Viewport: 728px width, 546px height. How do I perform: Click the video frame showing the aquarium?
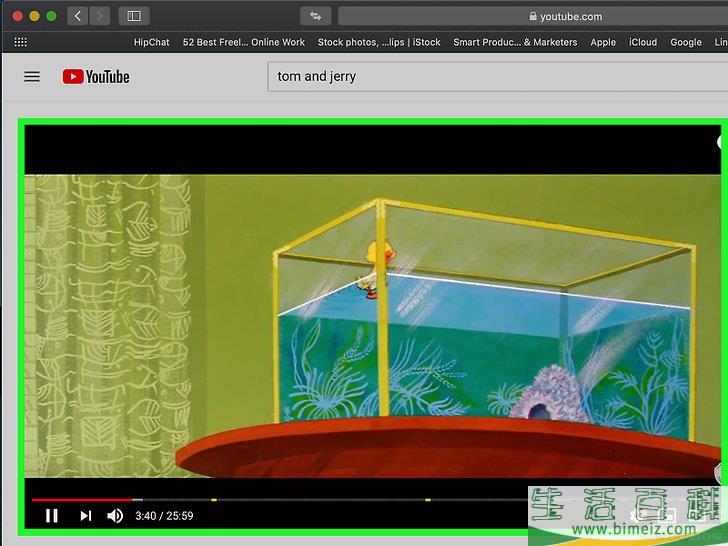(372, 326)
